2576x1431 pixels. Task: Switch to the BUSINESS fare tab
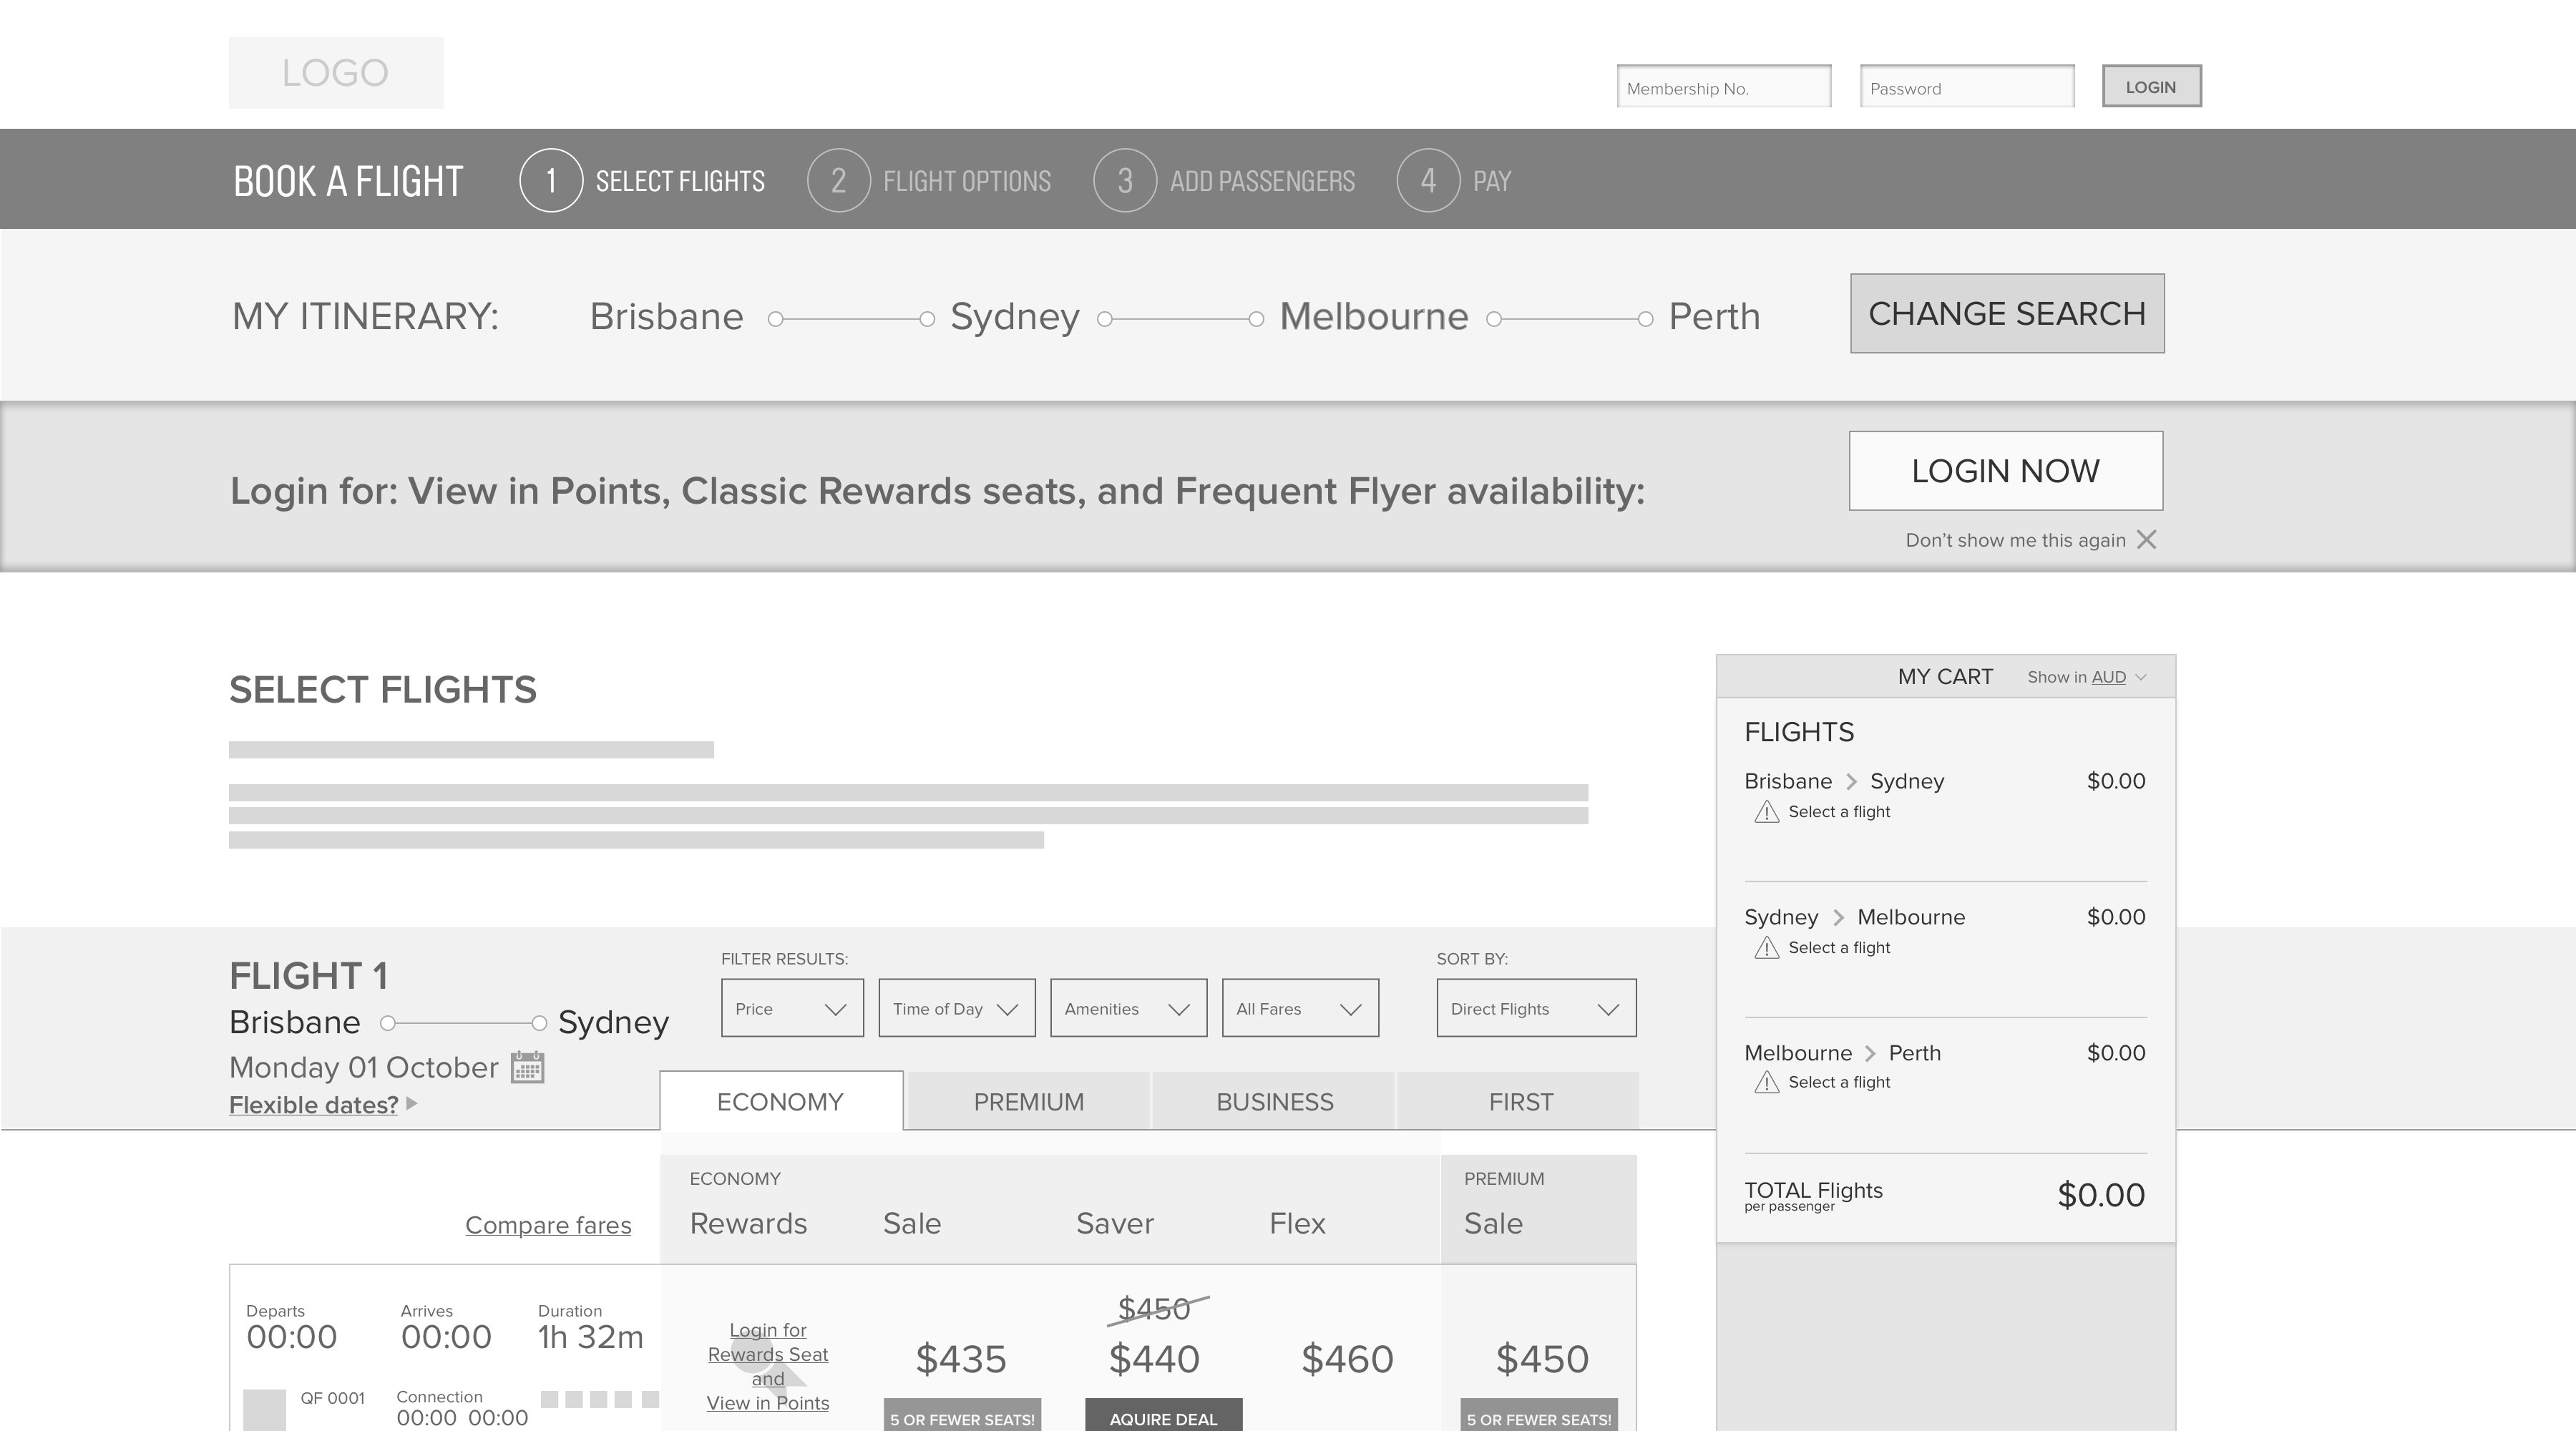(1274, 1102)
